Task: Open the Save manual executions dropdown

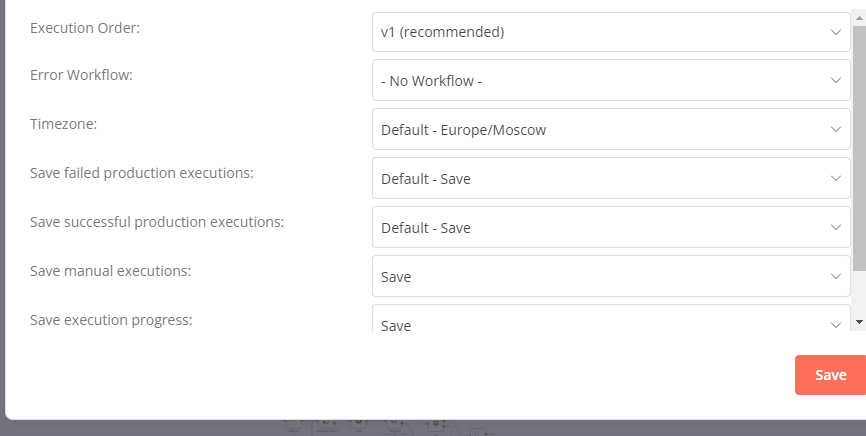Action: 611,276
